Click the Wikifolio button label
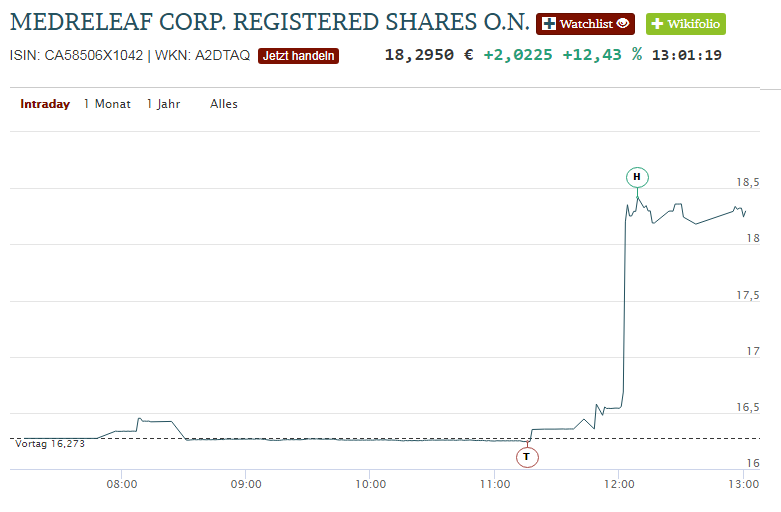Screen dimensions: 781x512 pyautogui.click(x=693, y=24)
